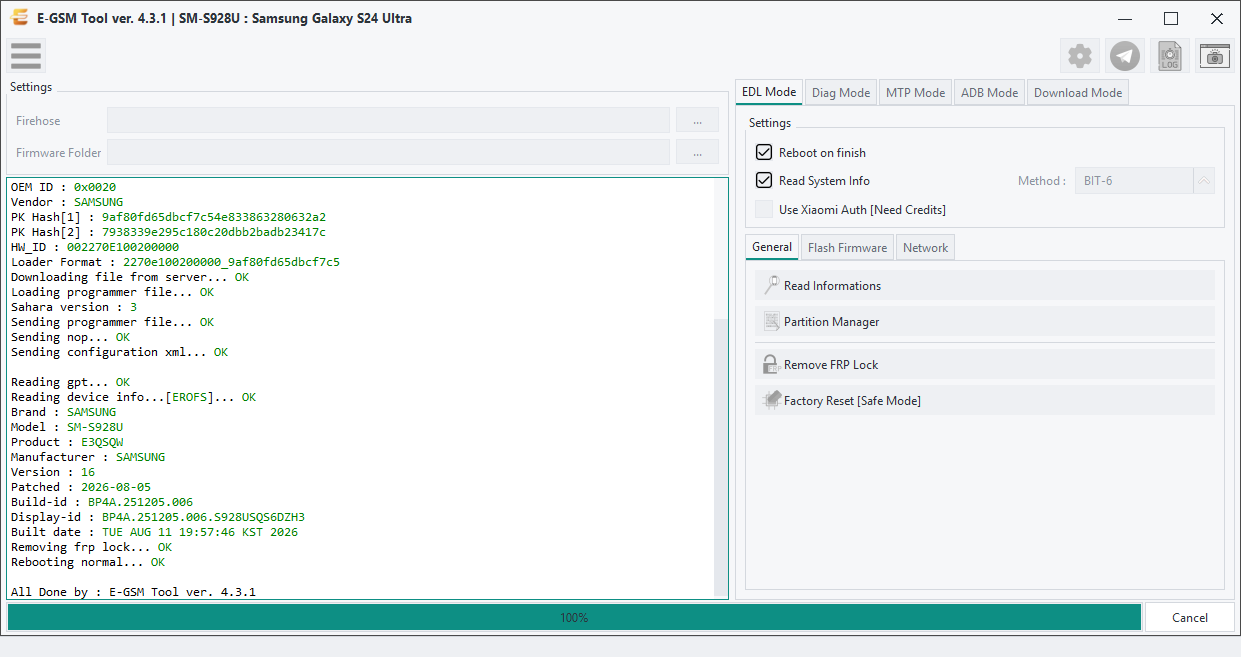Capture a screenshot with the camera icon

point(1215,56)
